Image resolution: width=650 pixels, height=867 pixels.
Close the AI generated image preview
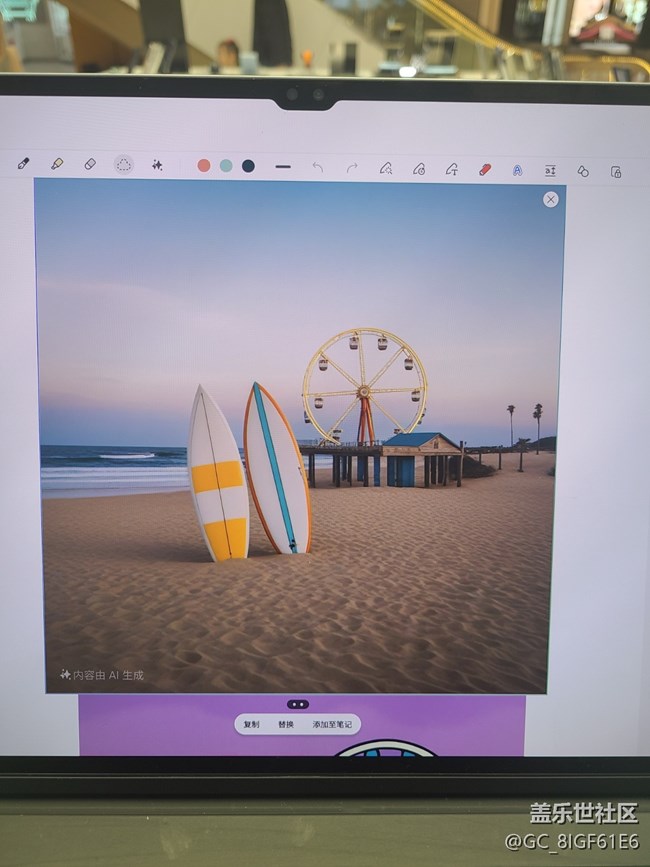[x=551, y=200]
